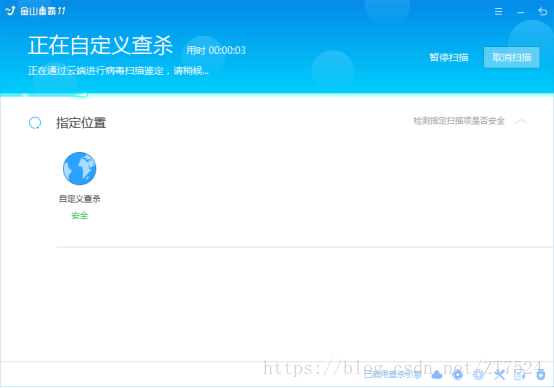Click the elapsed time 用时 00:00:03

216,51
